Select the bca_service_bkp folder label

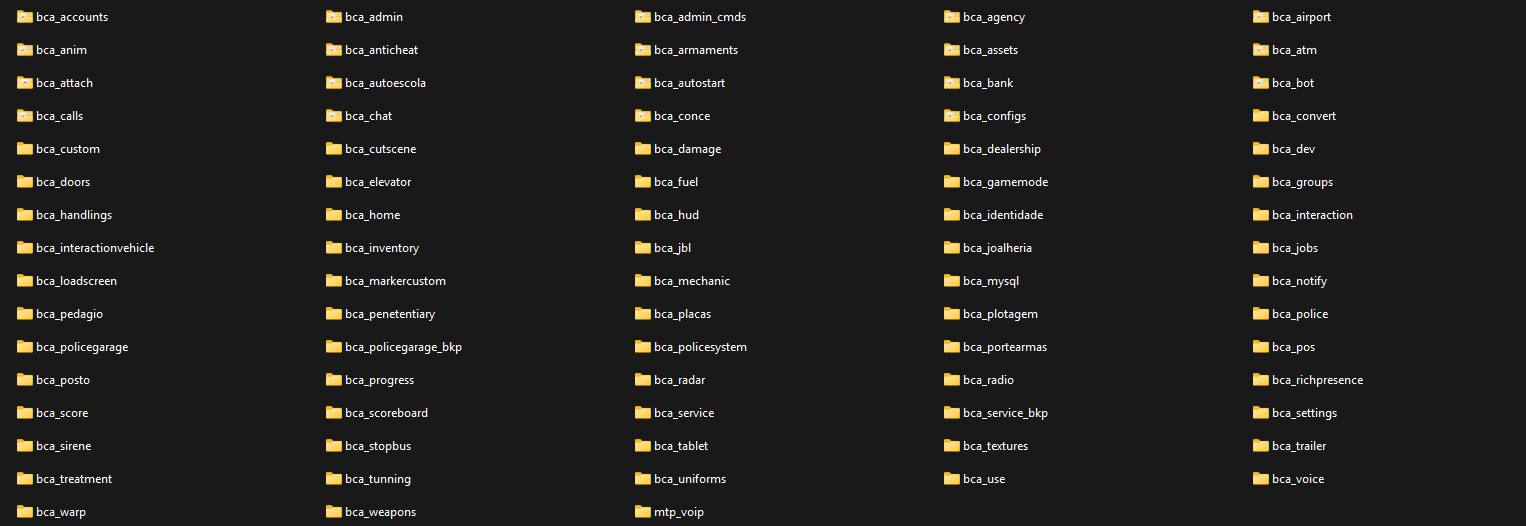point(1005,413)
